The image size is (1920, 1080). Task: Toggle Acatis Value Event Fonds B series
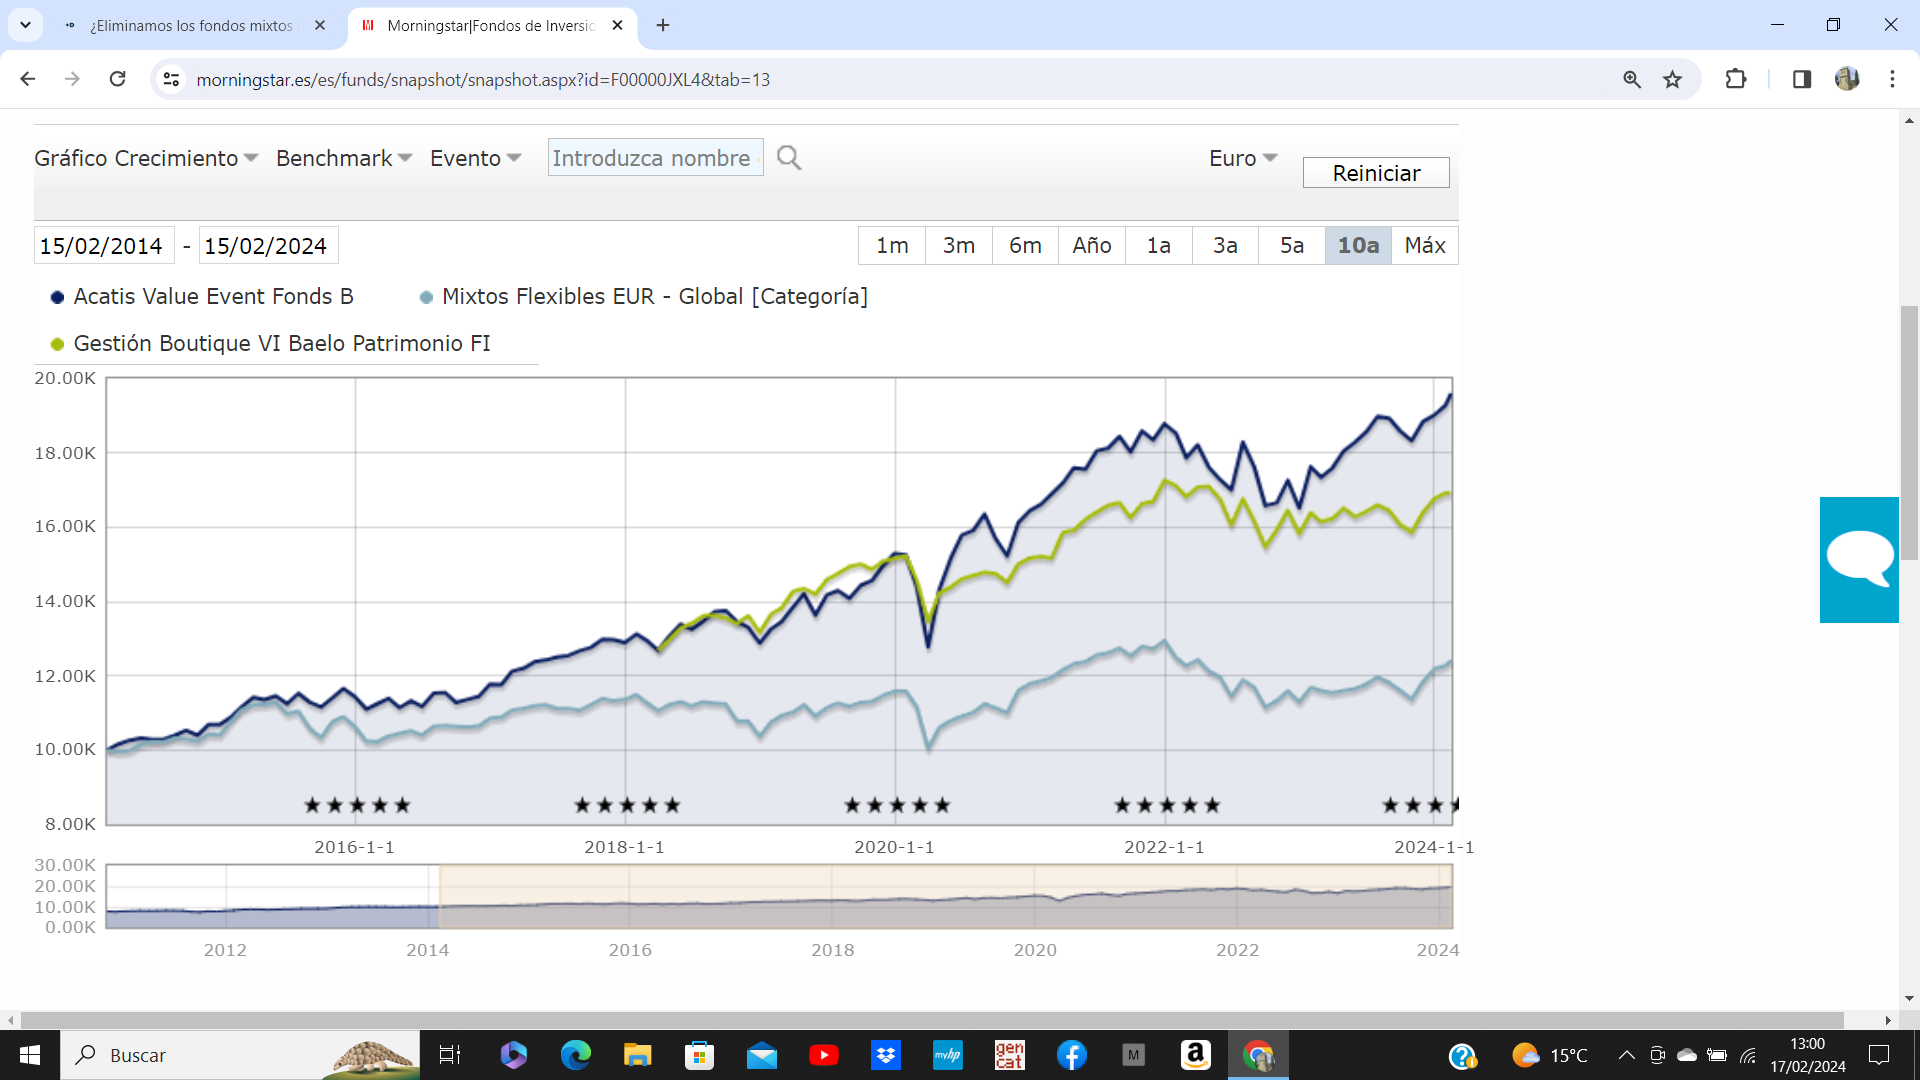(202, 297)
